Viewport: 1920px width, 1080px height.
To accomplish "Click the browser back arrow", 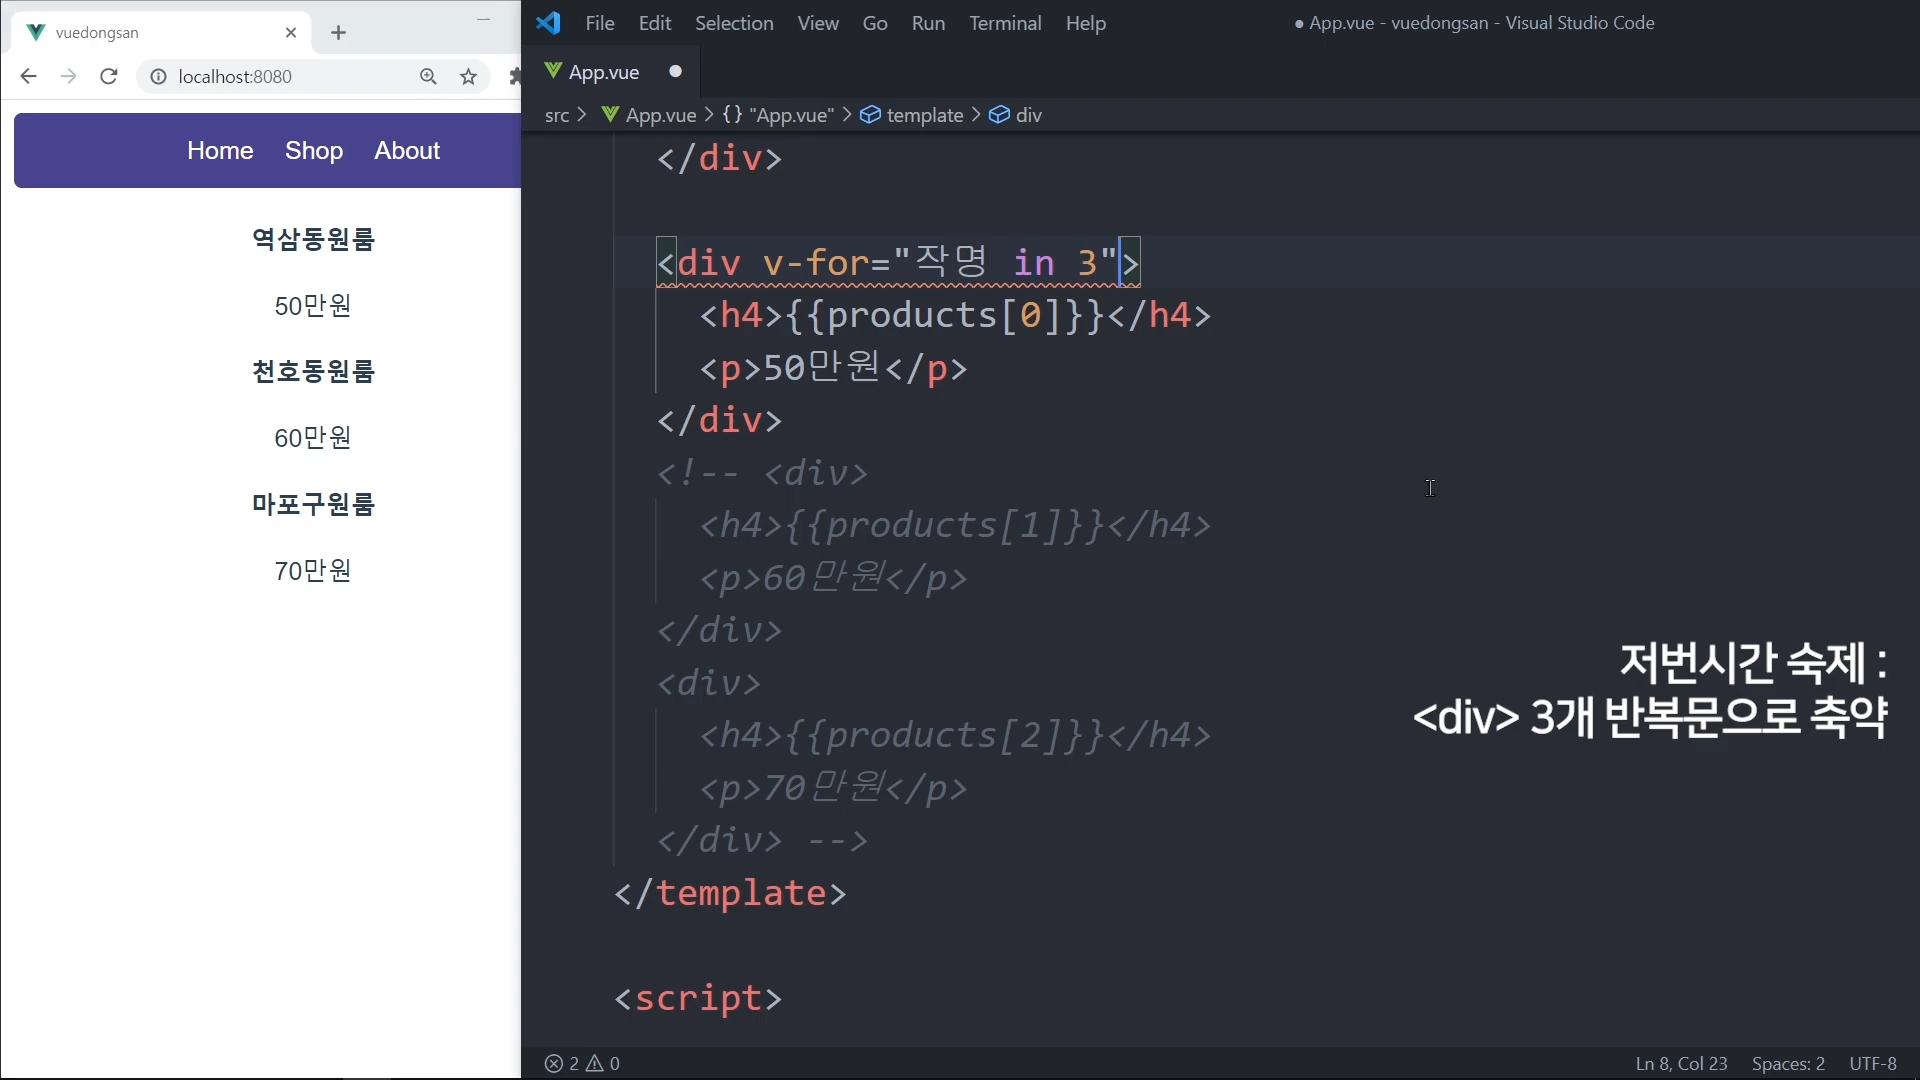I will pos(28,77).
